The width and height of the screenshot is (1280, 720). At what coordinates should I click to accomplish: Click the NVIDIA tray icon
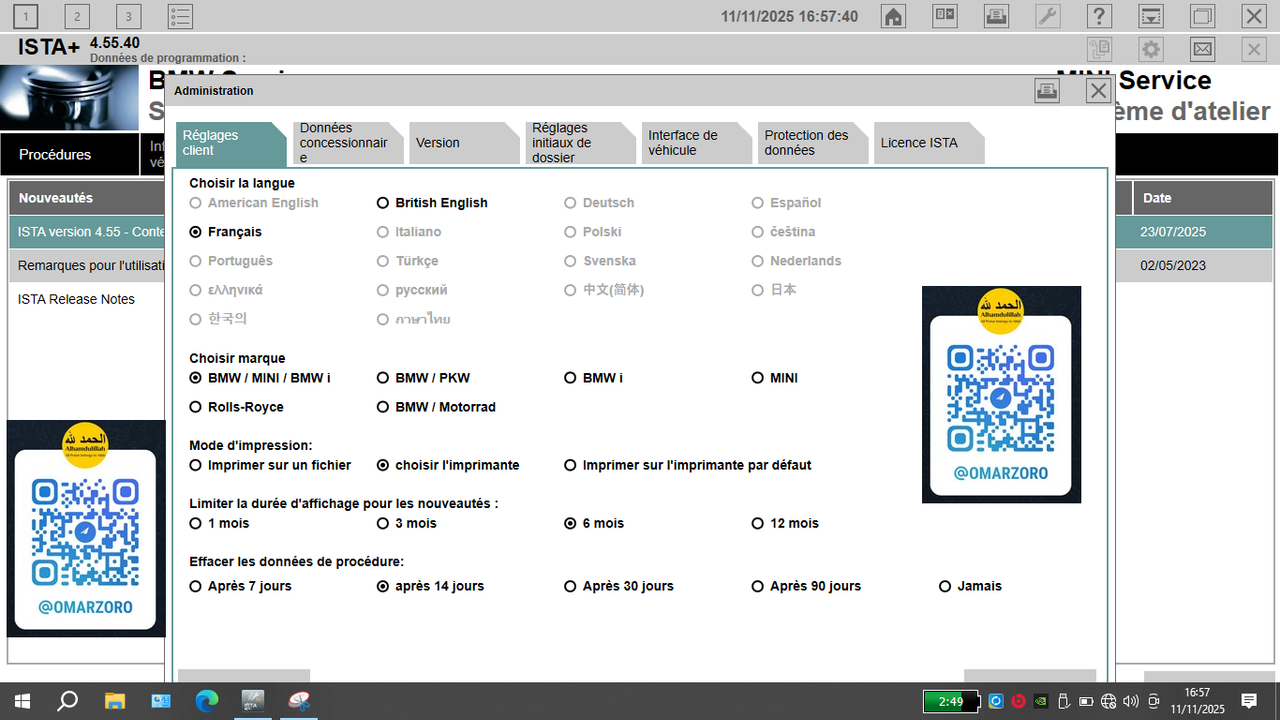1041,701
